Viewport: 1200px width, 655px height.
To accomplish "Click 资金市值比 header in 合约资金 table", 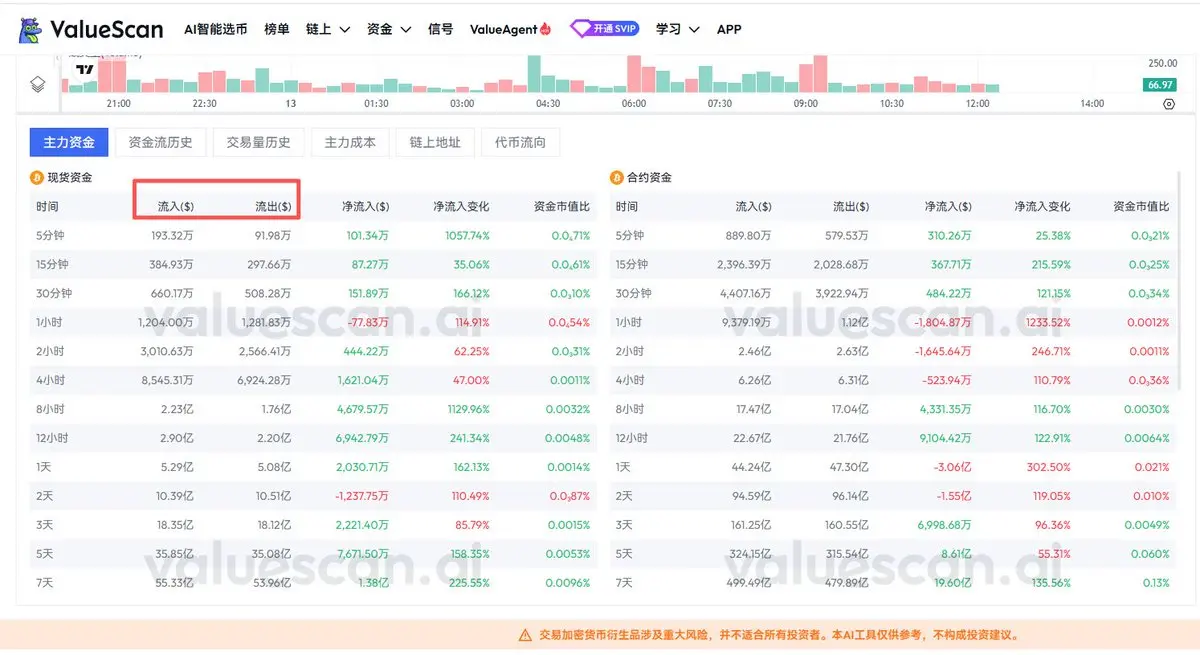I will (1141, 207).
